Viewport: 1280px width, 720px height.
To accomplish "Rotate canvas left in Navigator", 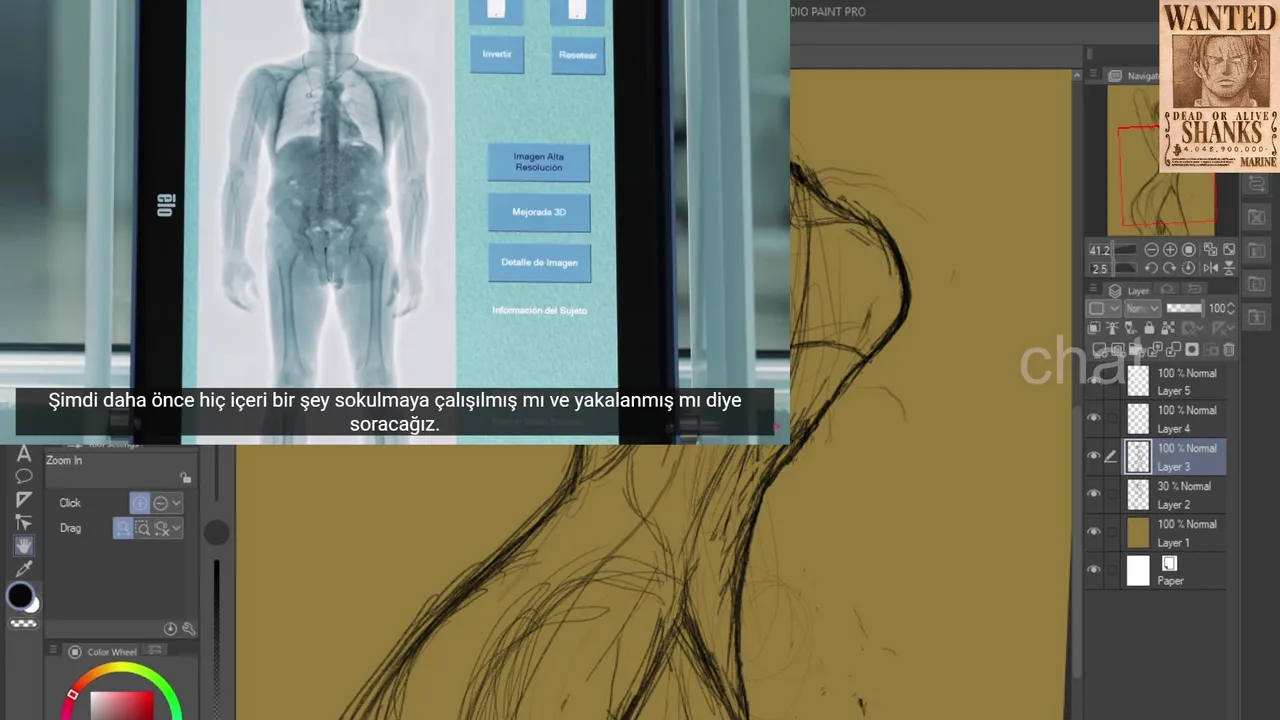I will point(1152,268).
